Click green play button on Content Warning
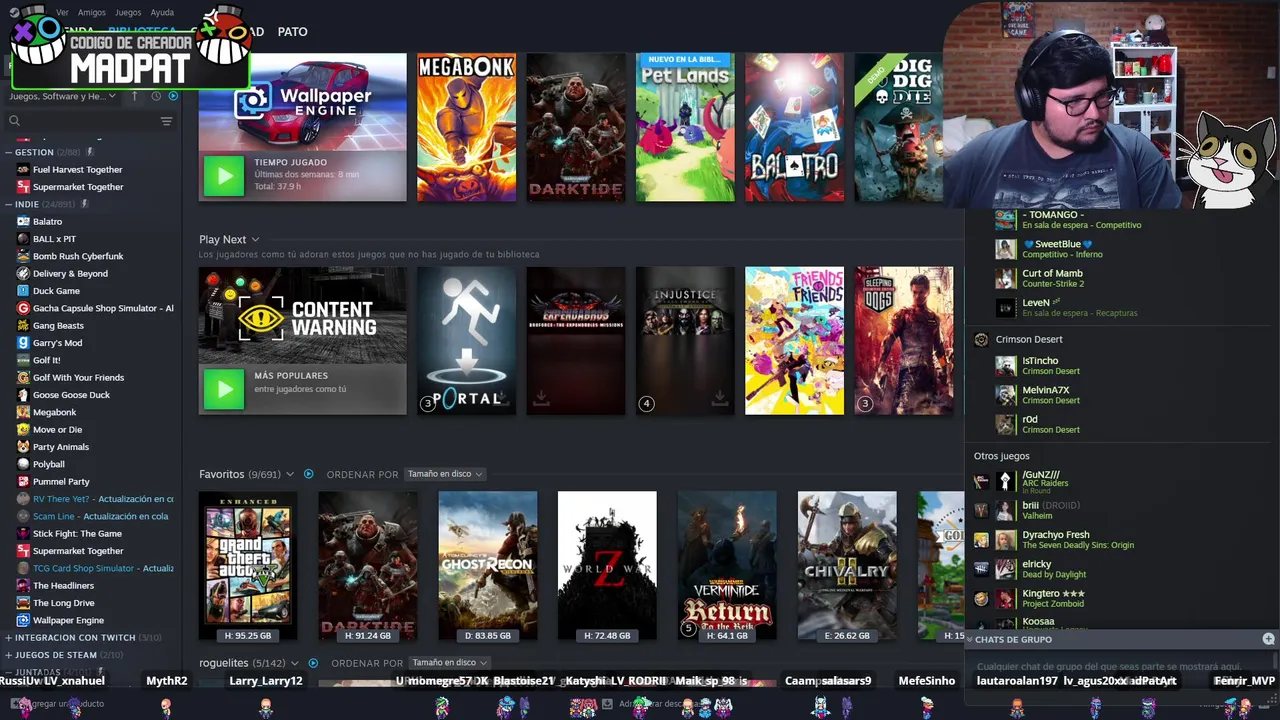 coord(224,390)
